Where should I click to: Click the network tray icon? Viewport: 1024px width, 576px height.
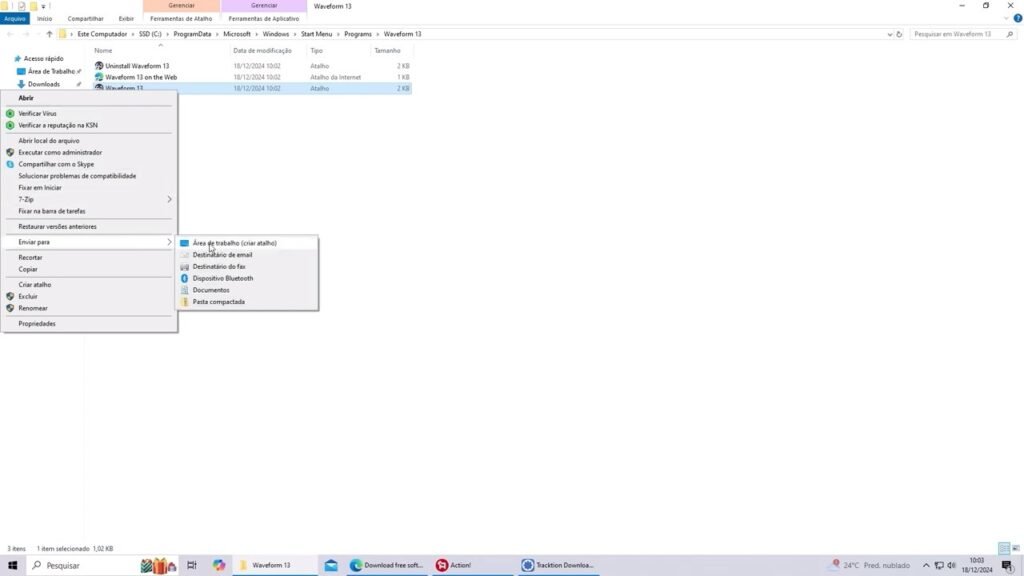[x=939, y=566]
